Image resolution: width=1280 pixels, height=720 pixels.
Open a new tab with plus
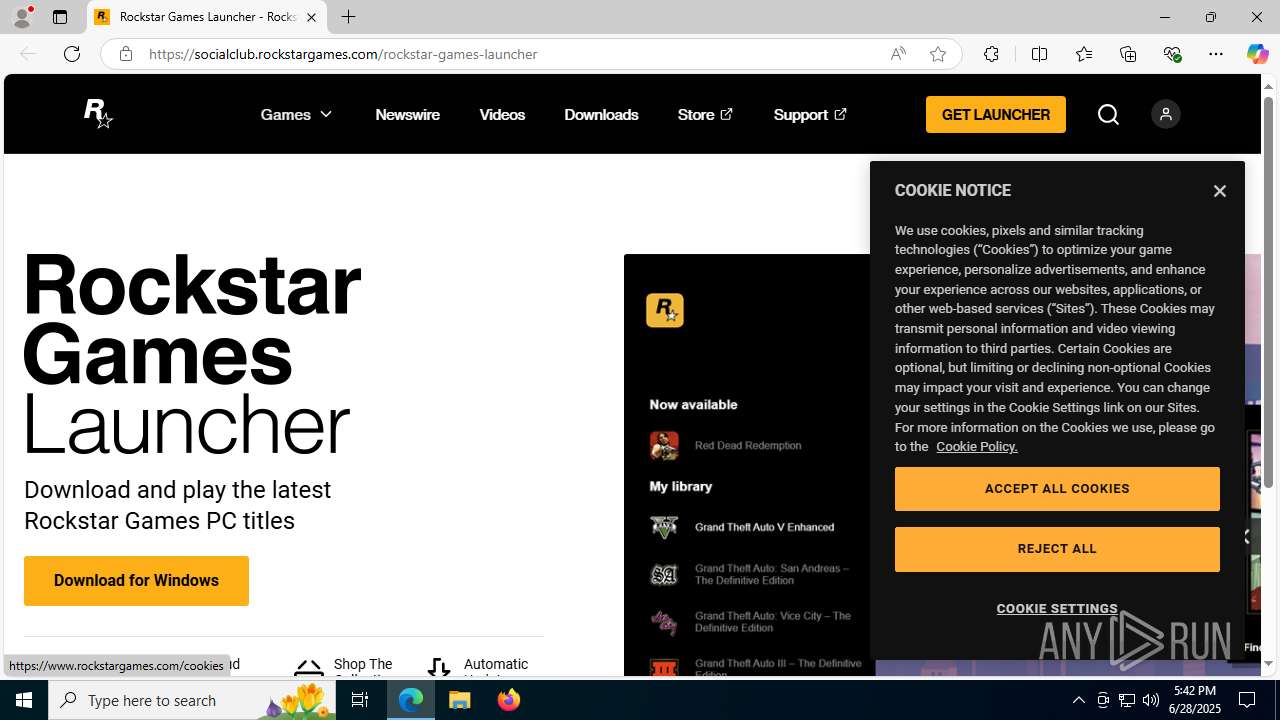point(348,17)
